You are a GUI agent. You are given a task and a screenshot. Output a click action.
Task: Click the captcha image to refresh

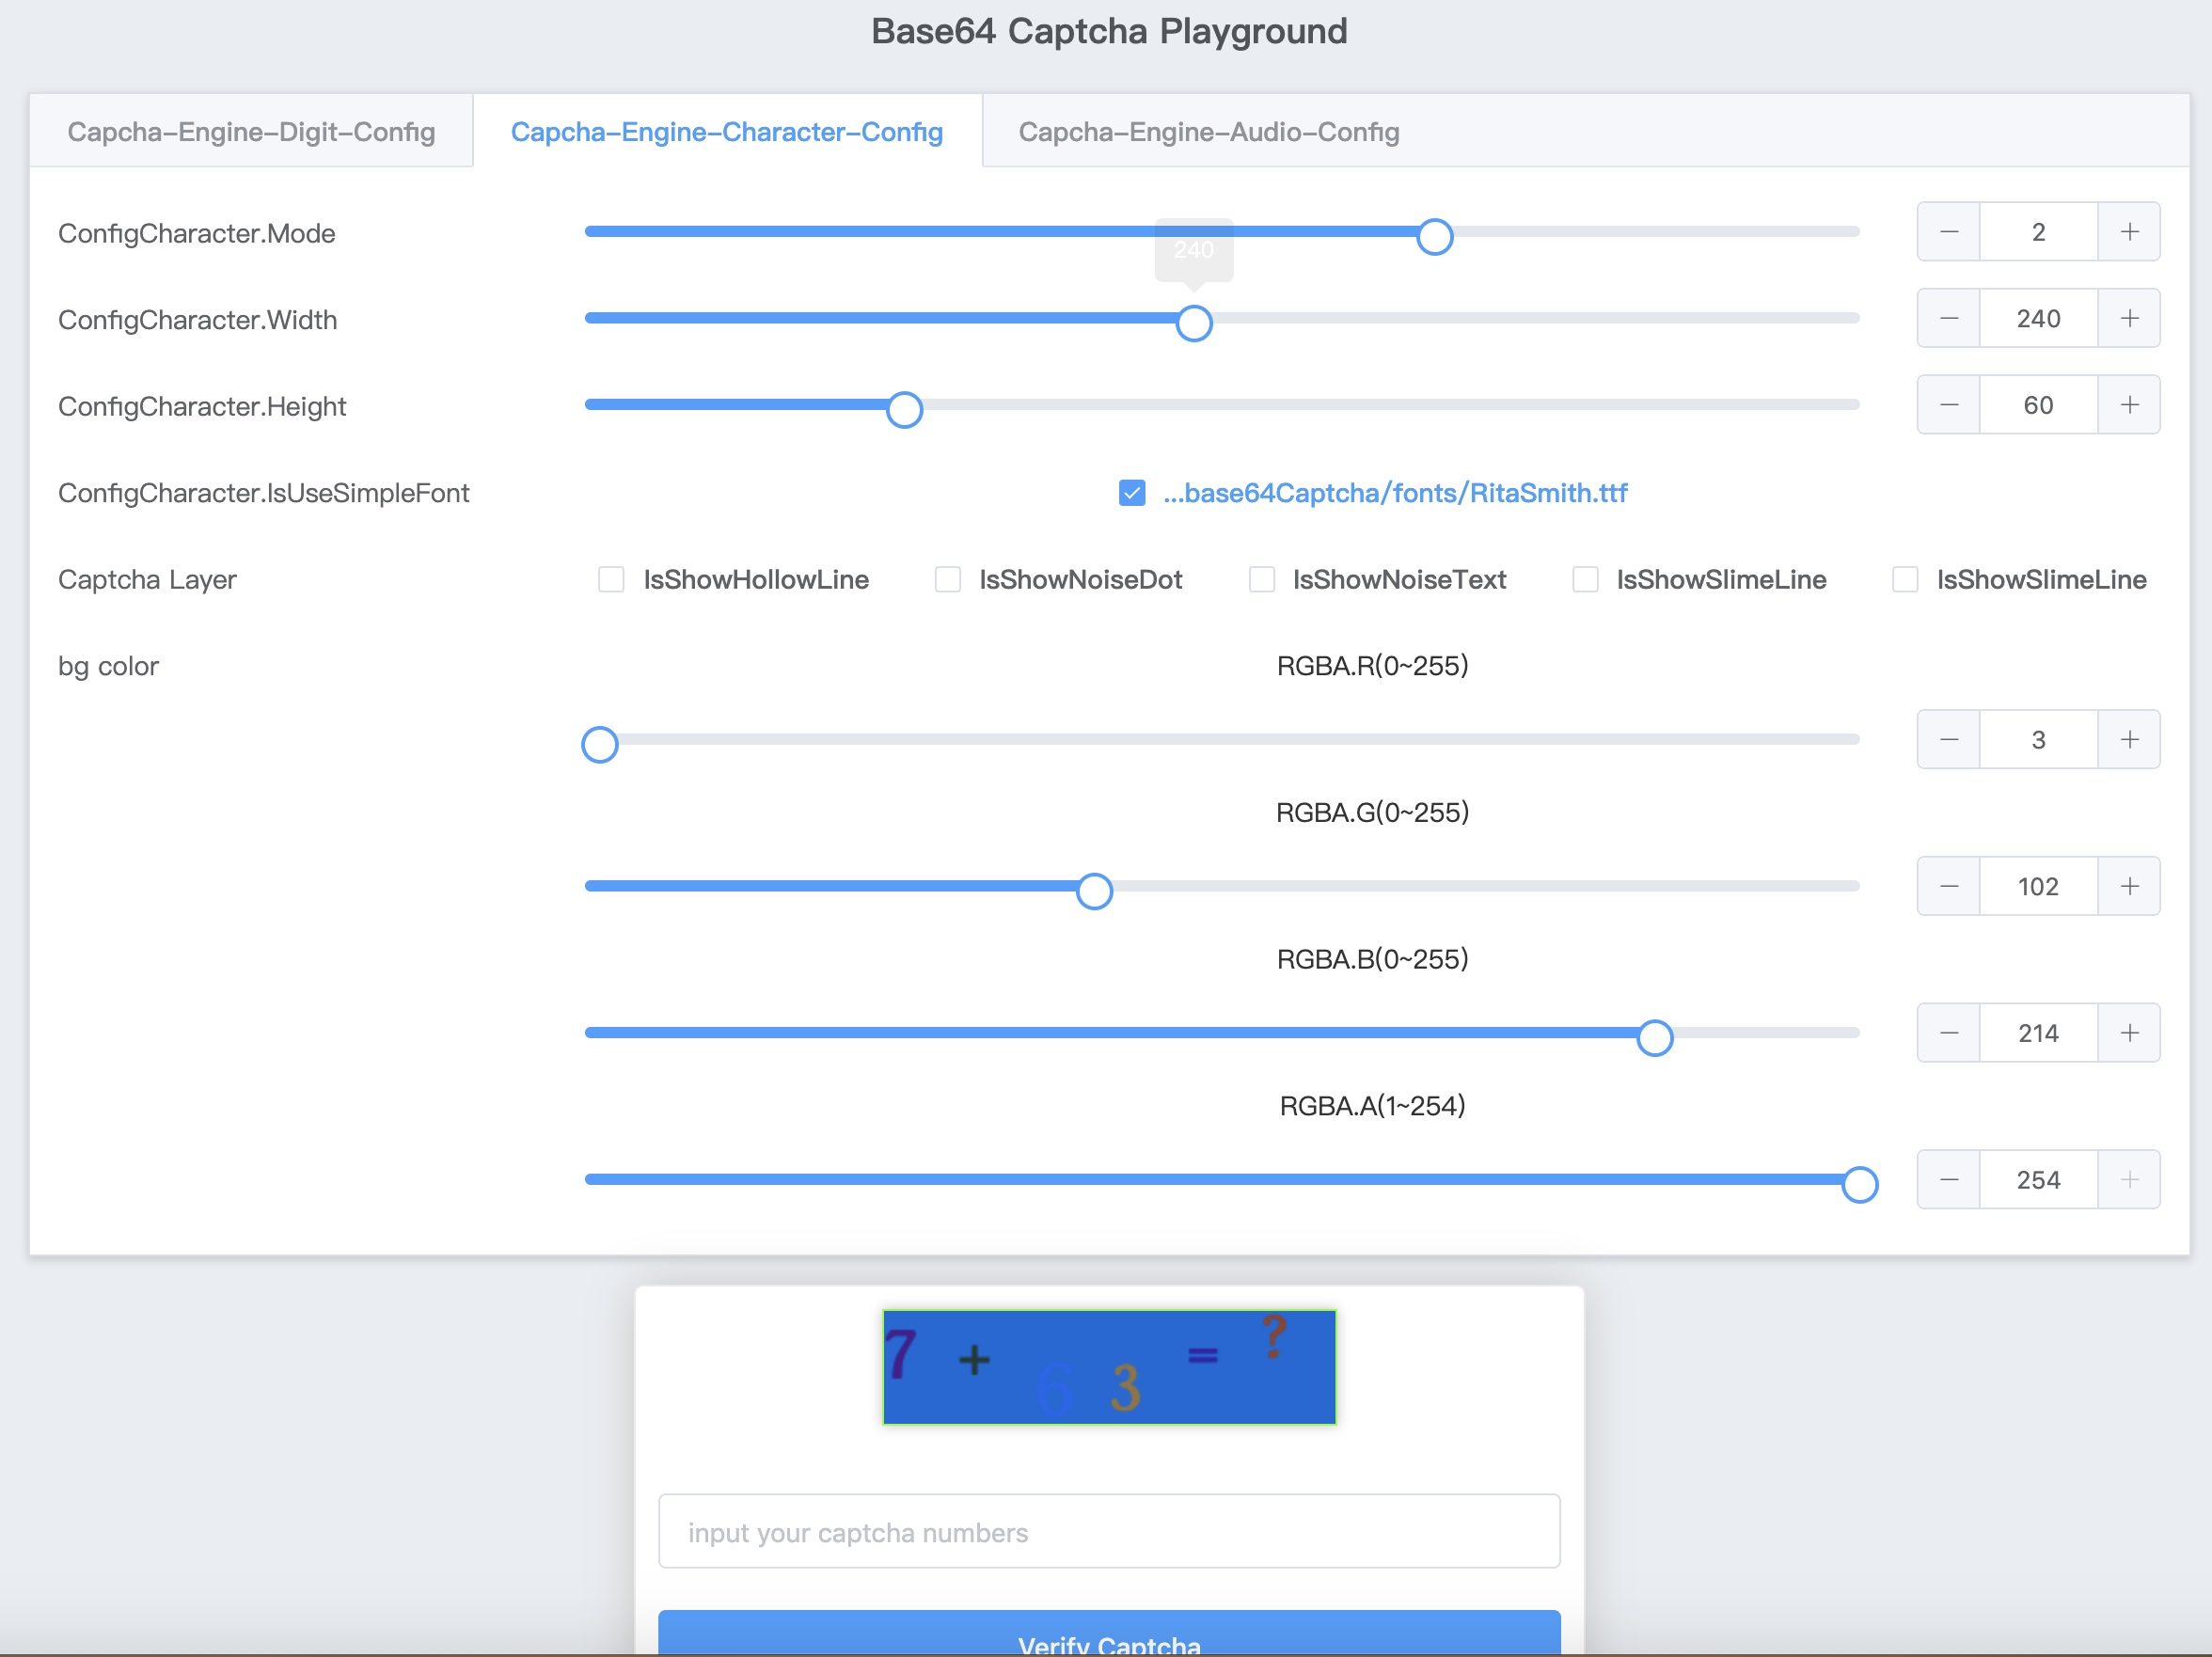[x=1108, y=1367]
